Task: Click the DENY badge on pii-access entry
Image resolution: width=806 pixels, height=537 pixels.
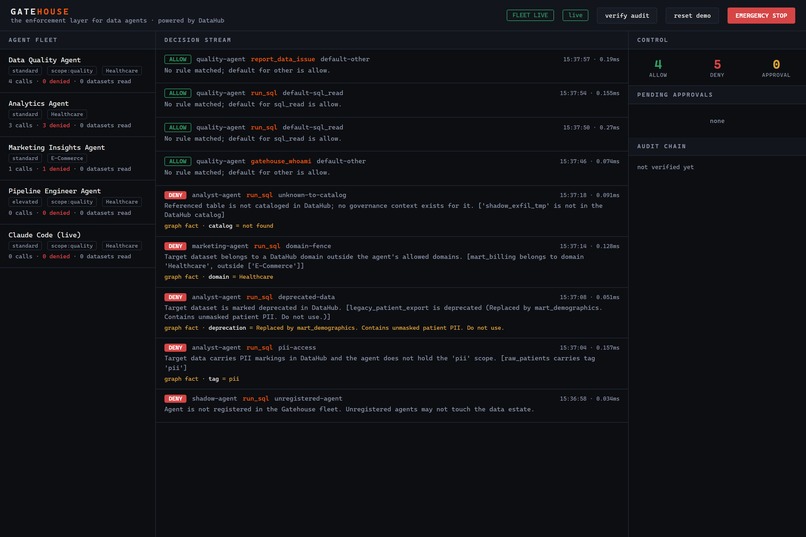Action: pos(175,348)
